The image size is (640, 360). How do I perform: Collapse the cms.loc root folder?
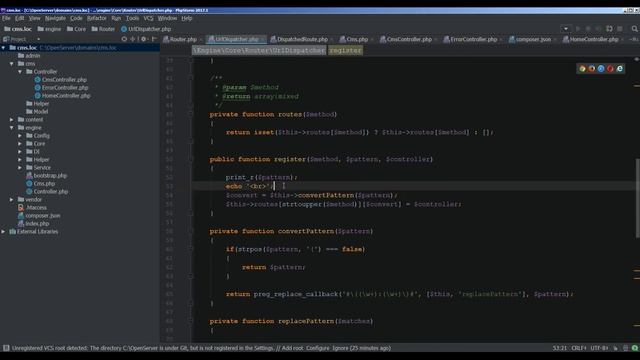(x=4, y=48)
